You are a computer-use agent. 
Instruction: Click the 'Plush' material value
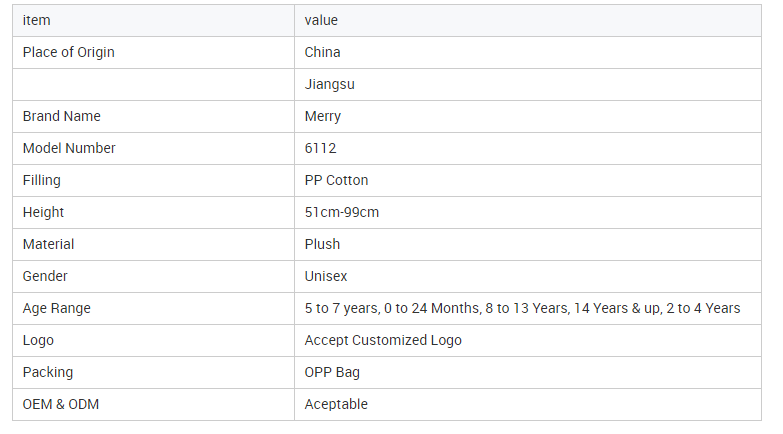point(323,244)
